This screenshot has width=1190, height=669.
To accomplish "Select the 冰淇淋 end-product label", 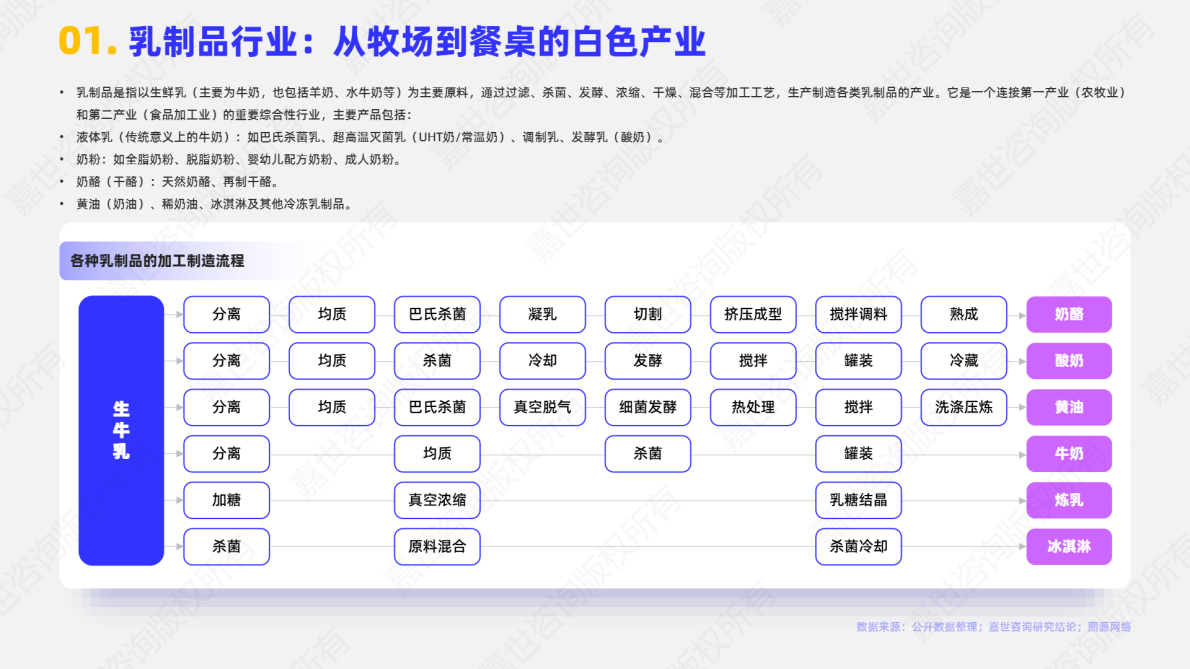I will pos(1068,547).
